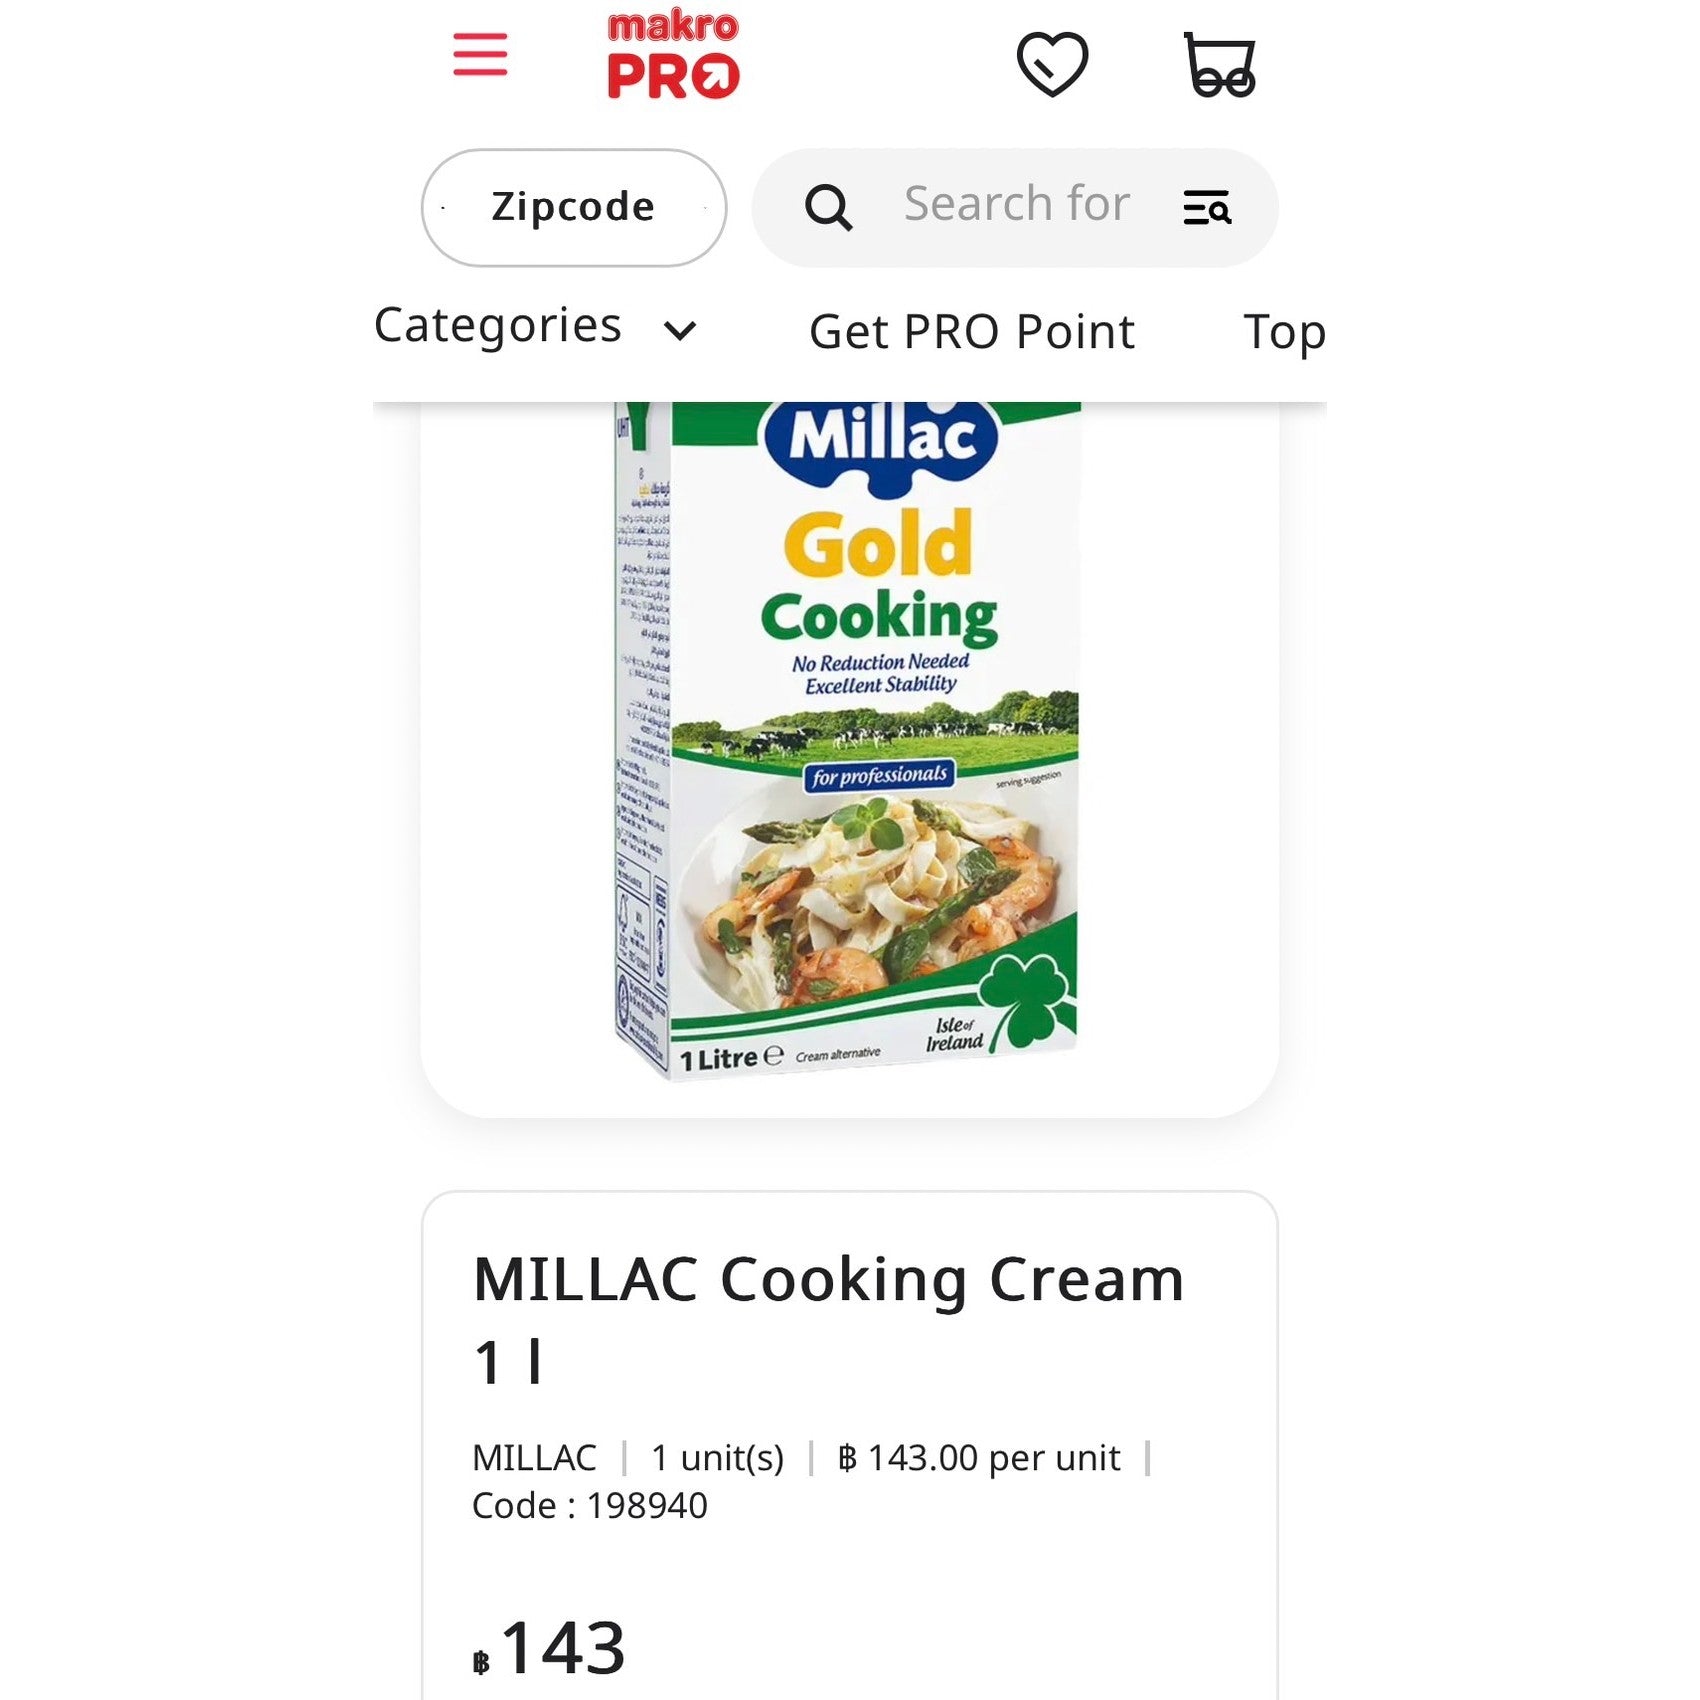Open the Categories menu label
This screenshot has height=1700, width=1700.
point(498,326)
